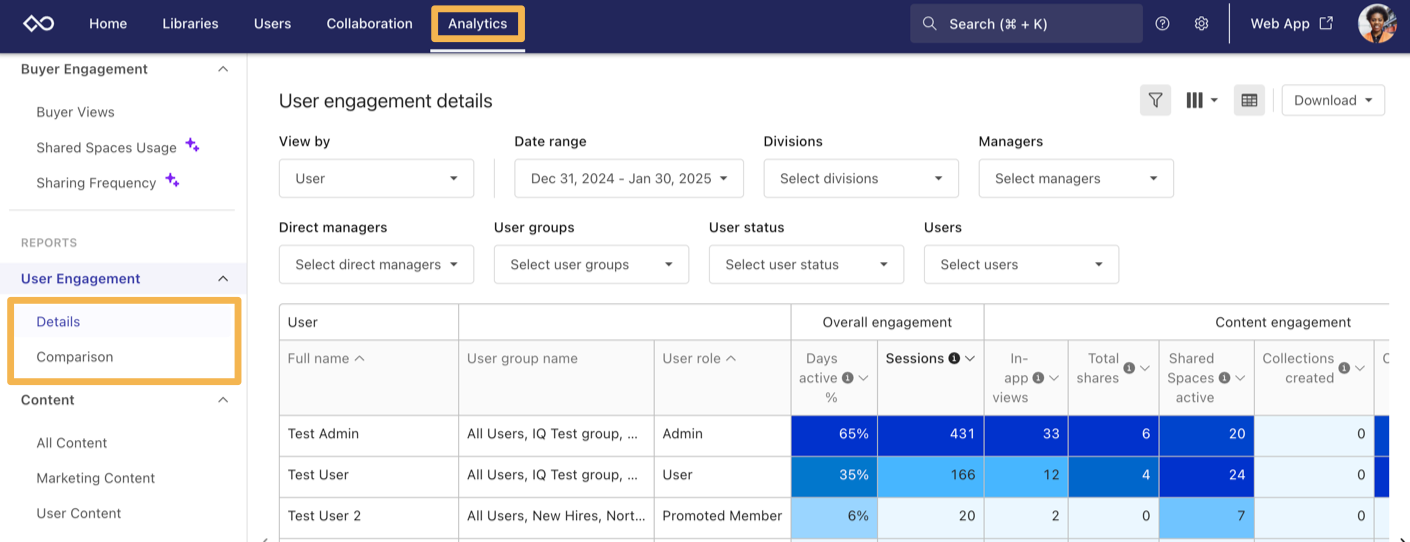Click the user profile avatar
This screenshot has height=542, width=1410.
[x=1376, y=23]
